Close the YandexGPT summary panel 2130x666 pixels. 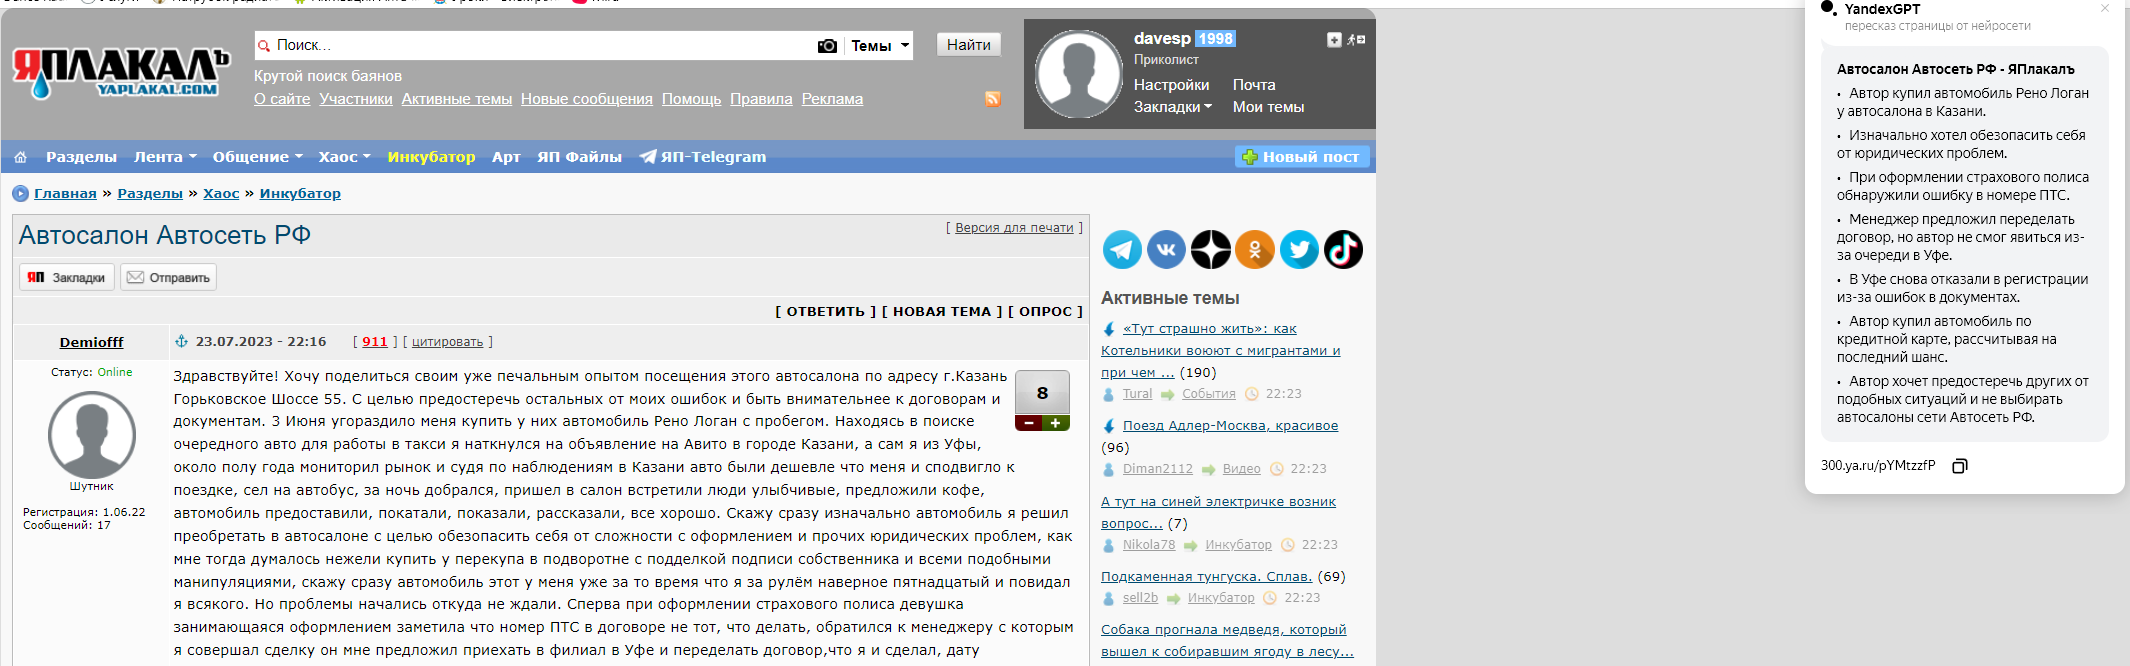[2105, 8]
